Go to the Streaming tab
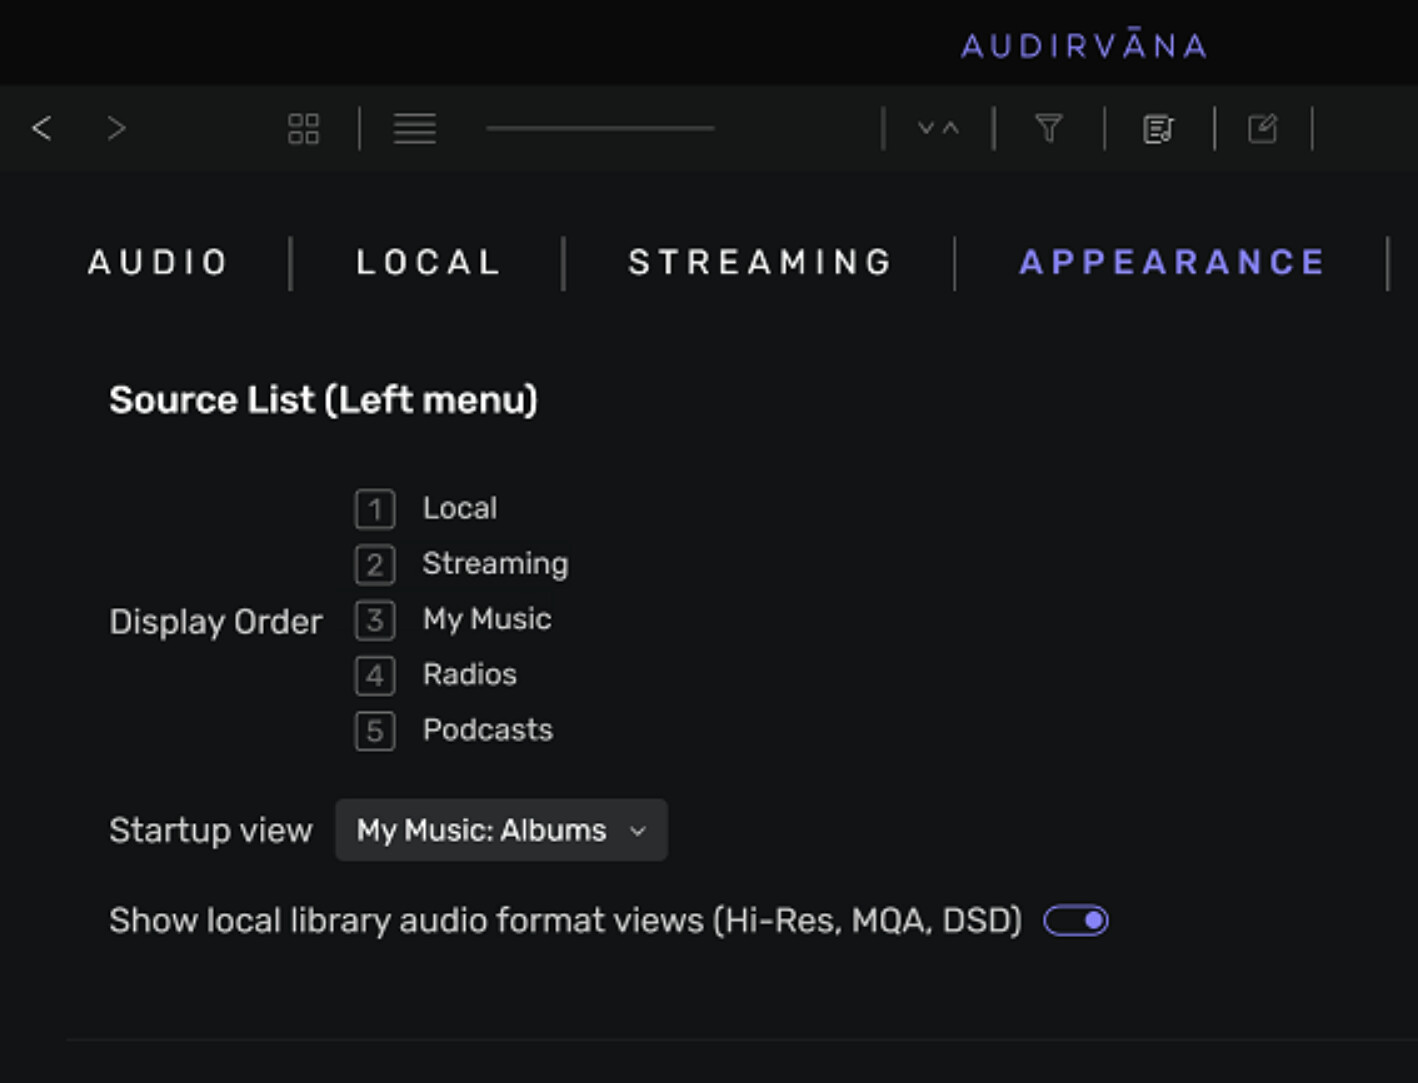This screenshot has width=1418, height=1083. click(760, 262)
